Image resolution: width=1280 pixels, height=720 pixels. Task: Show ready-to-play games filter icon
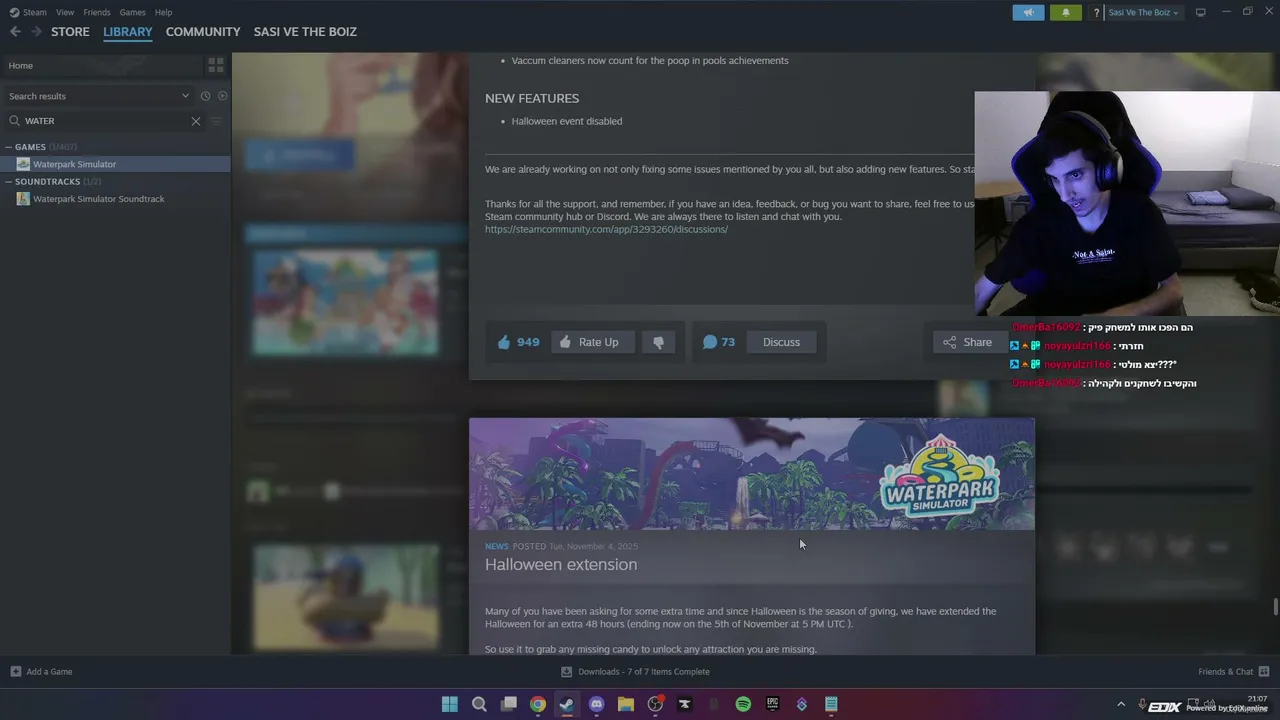point(223,96)
